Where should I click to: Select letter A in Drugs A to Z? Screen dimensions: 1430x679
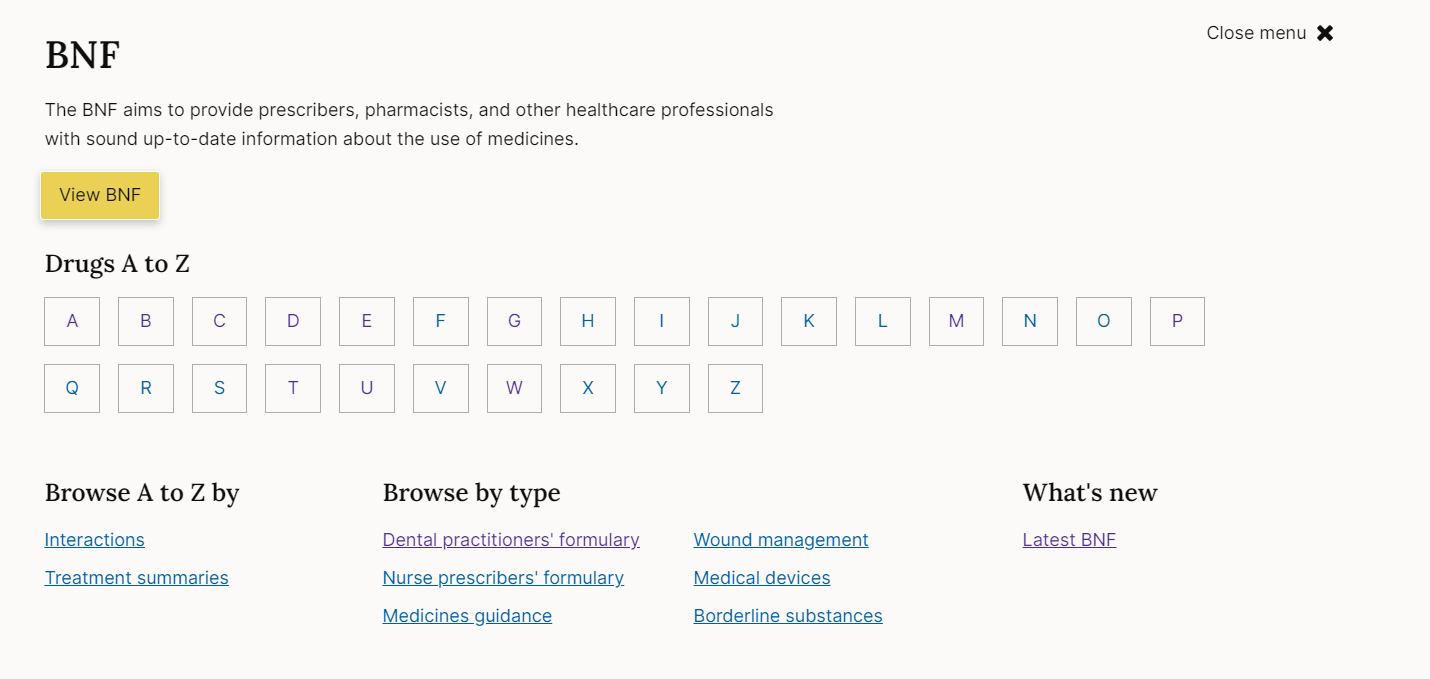72,321
